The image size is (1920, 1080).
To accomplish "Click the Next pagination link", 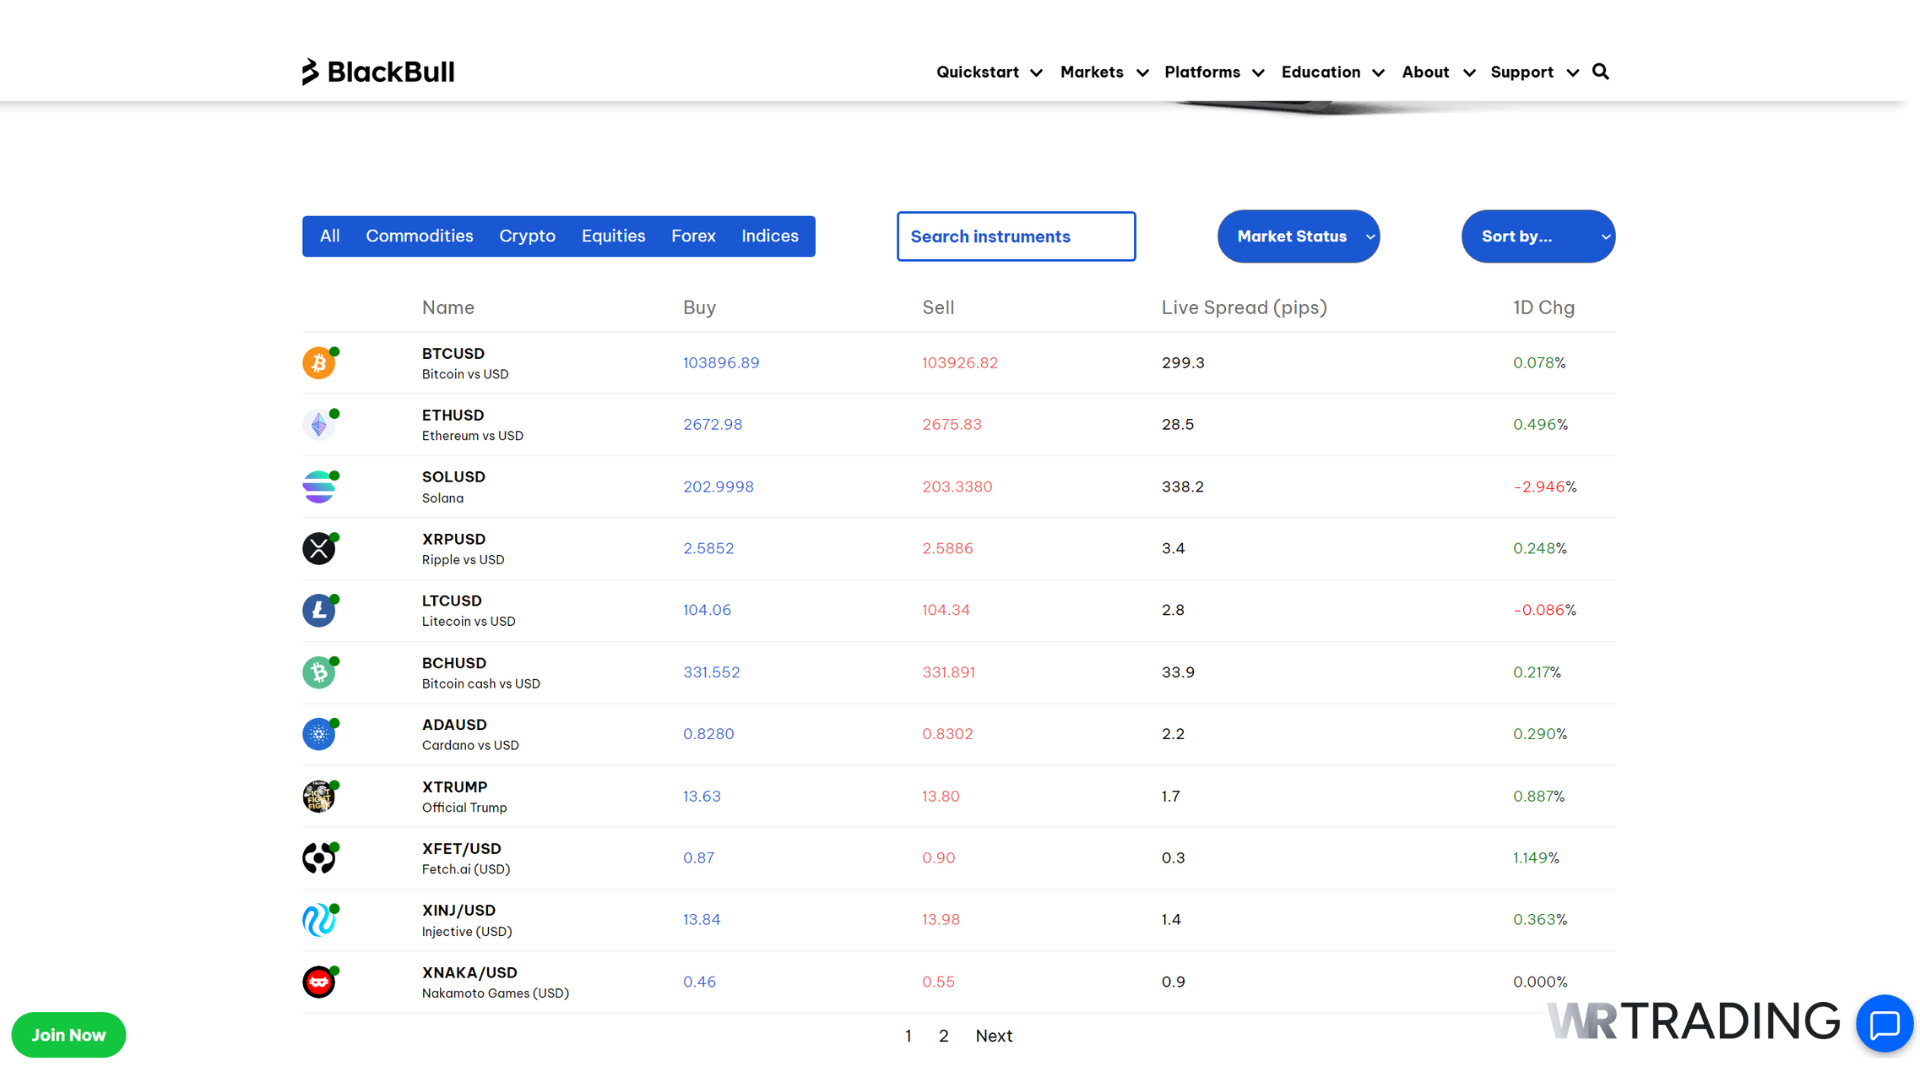I will (x=994, y=1036).
